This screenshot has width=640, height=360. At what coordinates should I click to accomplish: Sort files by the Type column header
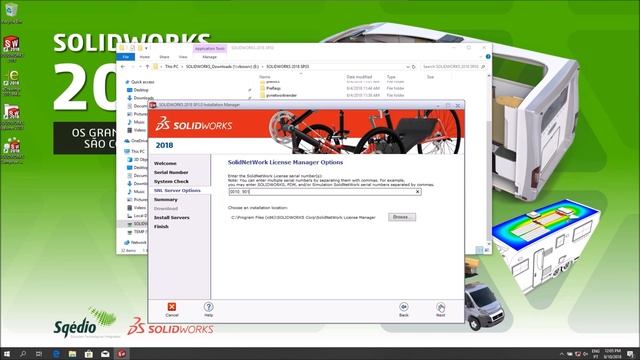tap(391, 77)
